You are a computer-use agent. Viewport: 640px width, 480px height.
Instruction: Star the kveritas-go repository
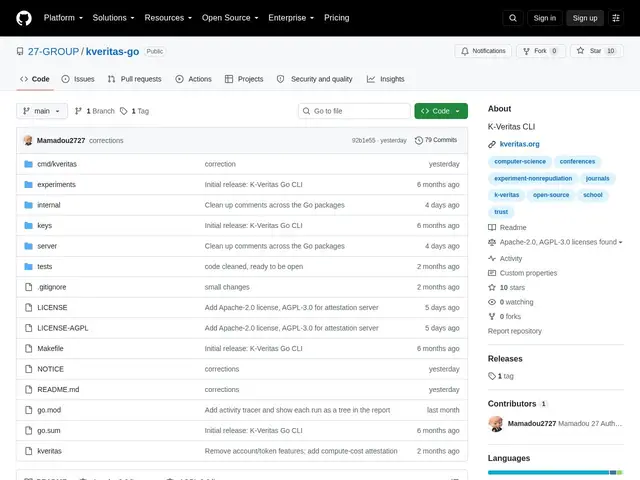tap(596, 51)
